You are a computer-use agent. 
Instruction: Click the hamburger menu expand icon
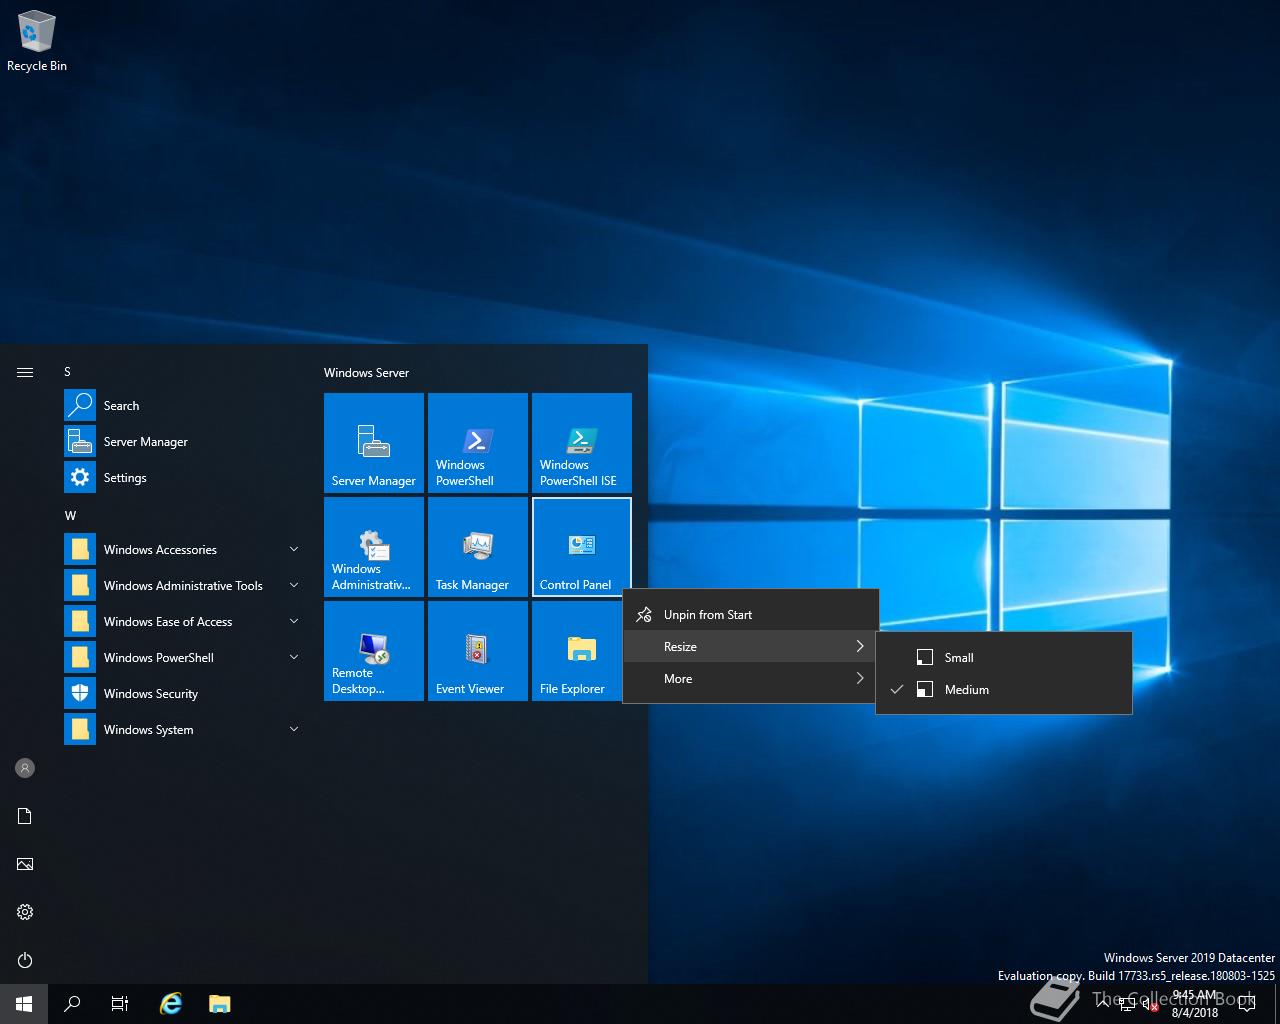tap(25, 372)
